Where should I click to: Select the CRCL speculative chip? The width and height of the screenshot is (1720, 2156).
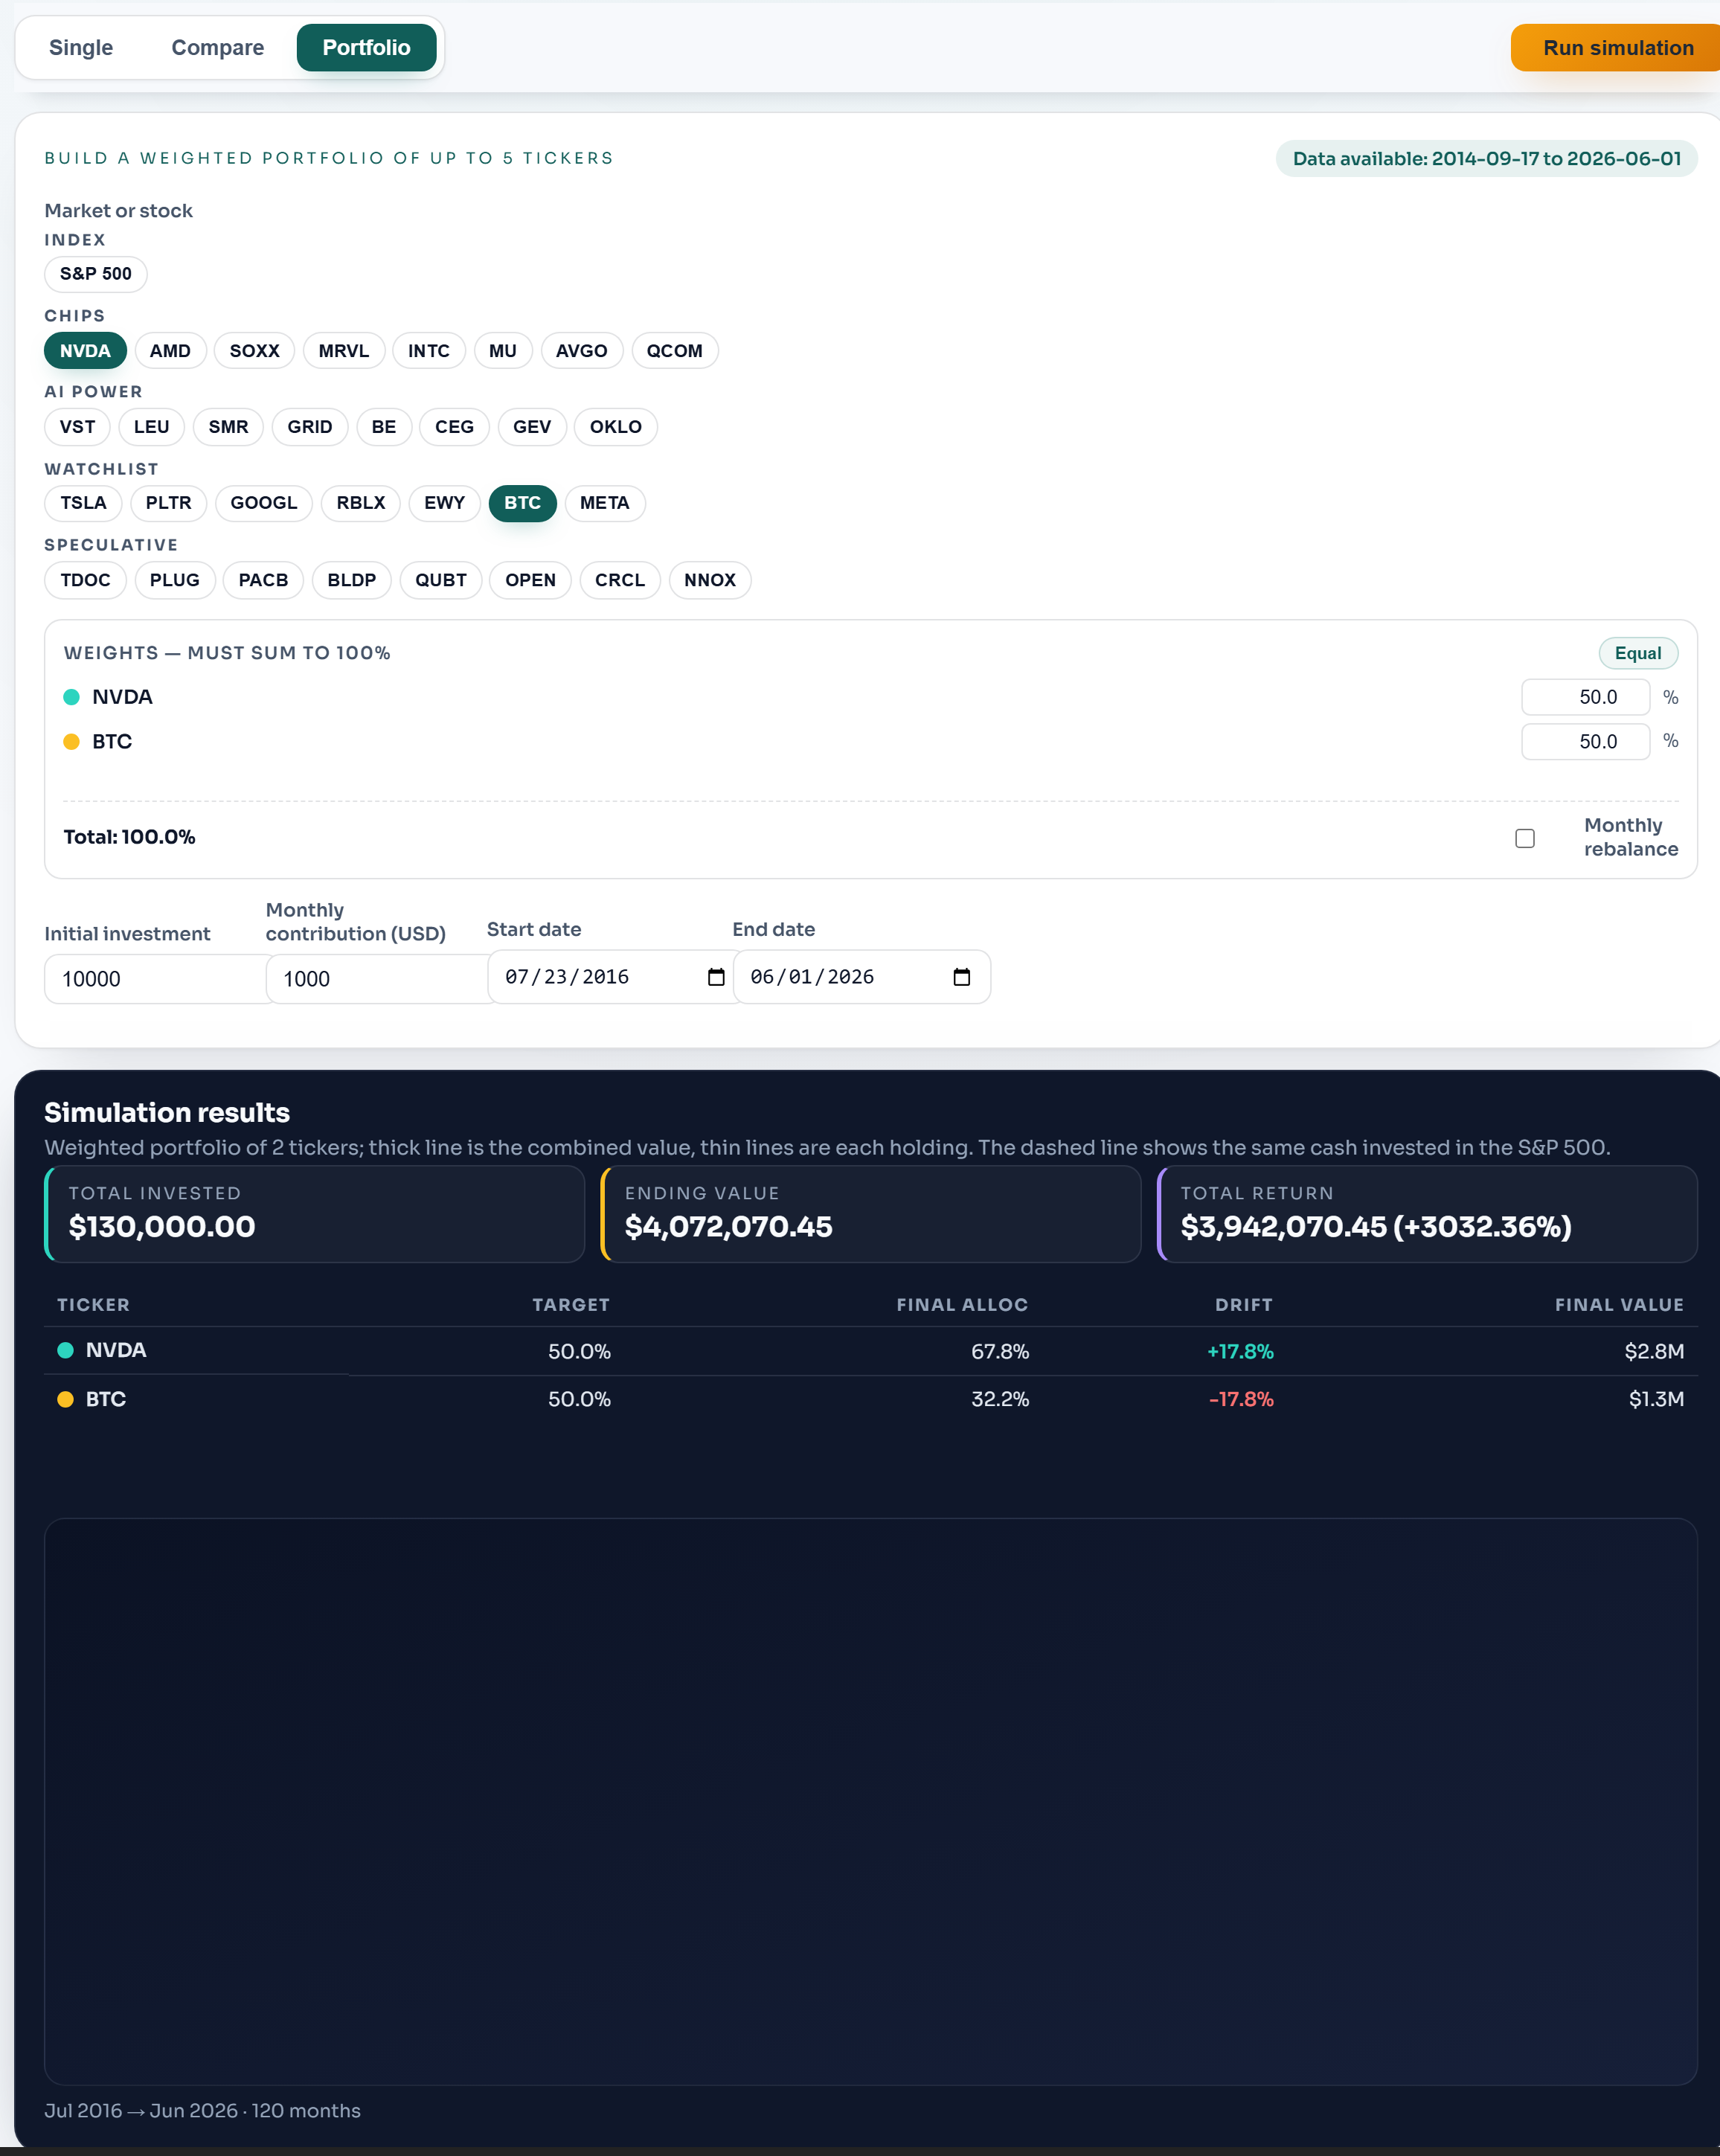point(620,580)
